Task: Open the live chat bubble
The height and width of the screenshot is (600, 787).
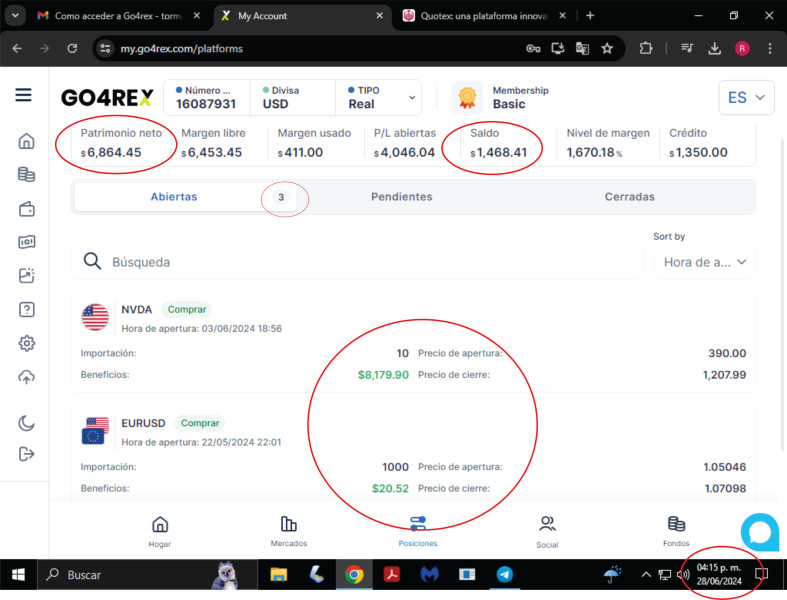Action: (760, 532)
